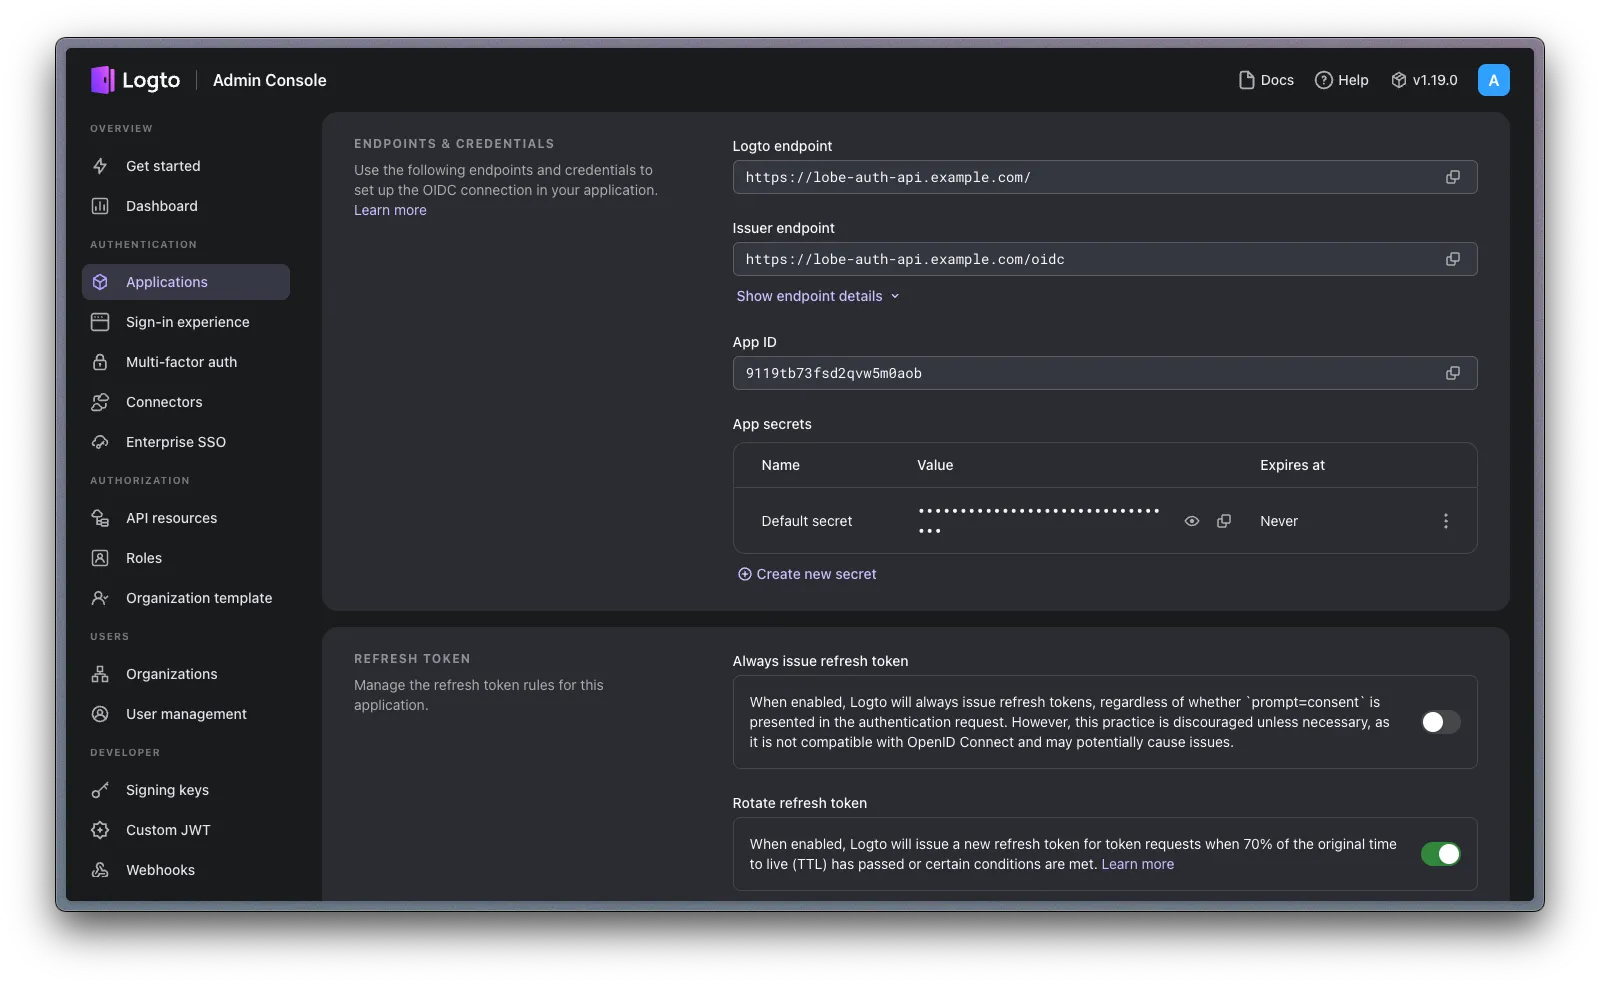Copy the Logto endpoint URL
1600x985 pixels.
click(x=1453, y=177)
